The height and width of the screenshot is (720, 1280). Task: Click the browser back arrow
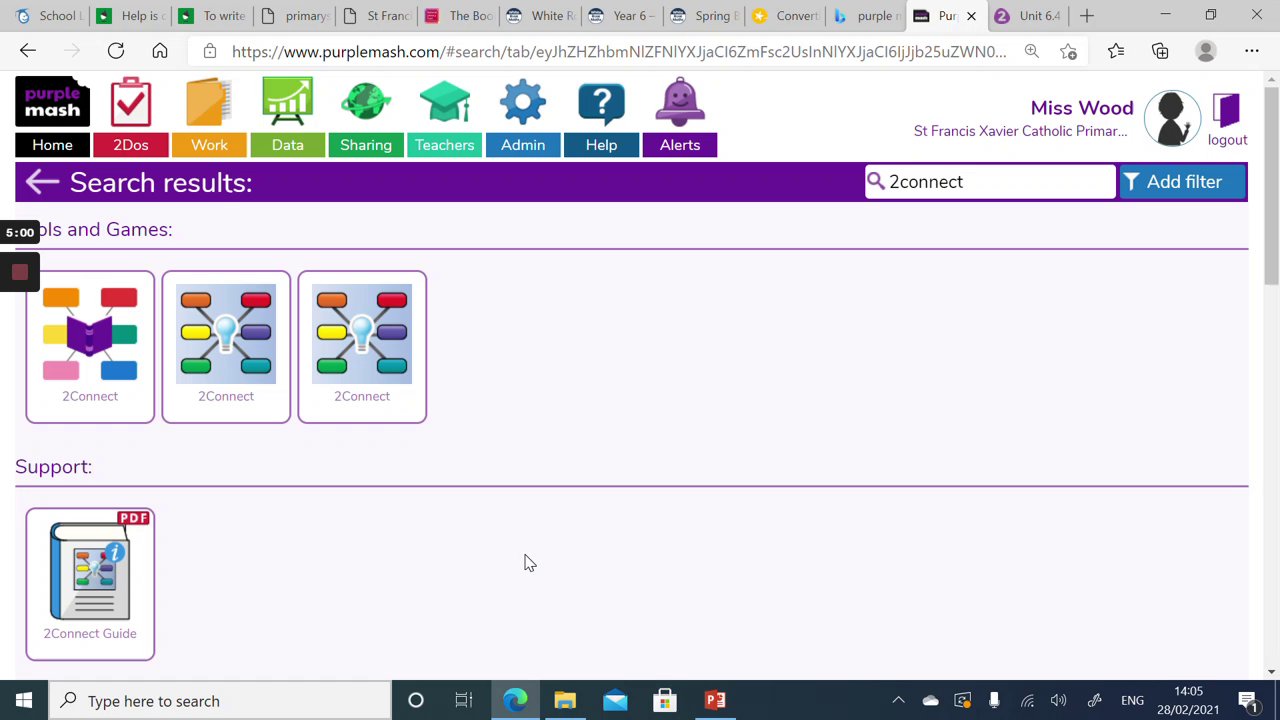click(x=28, y=51)
